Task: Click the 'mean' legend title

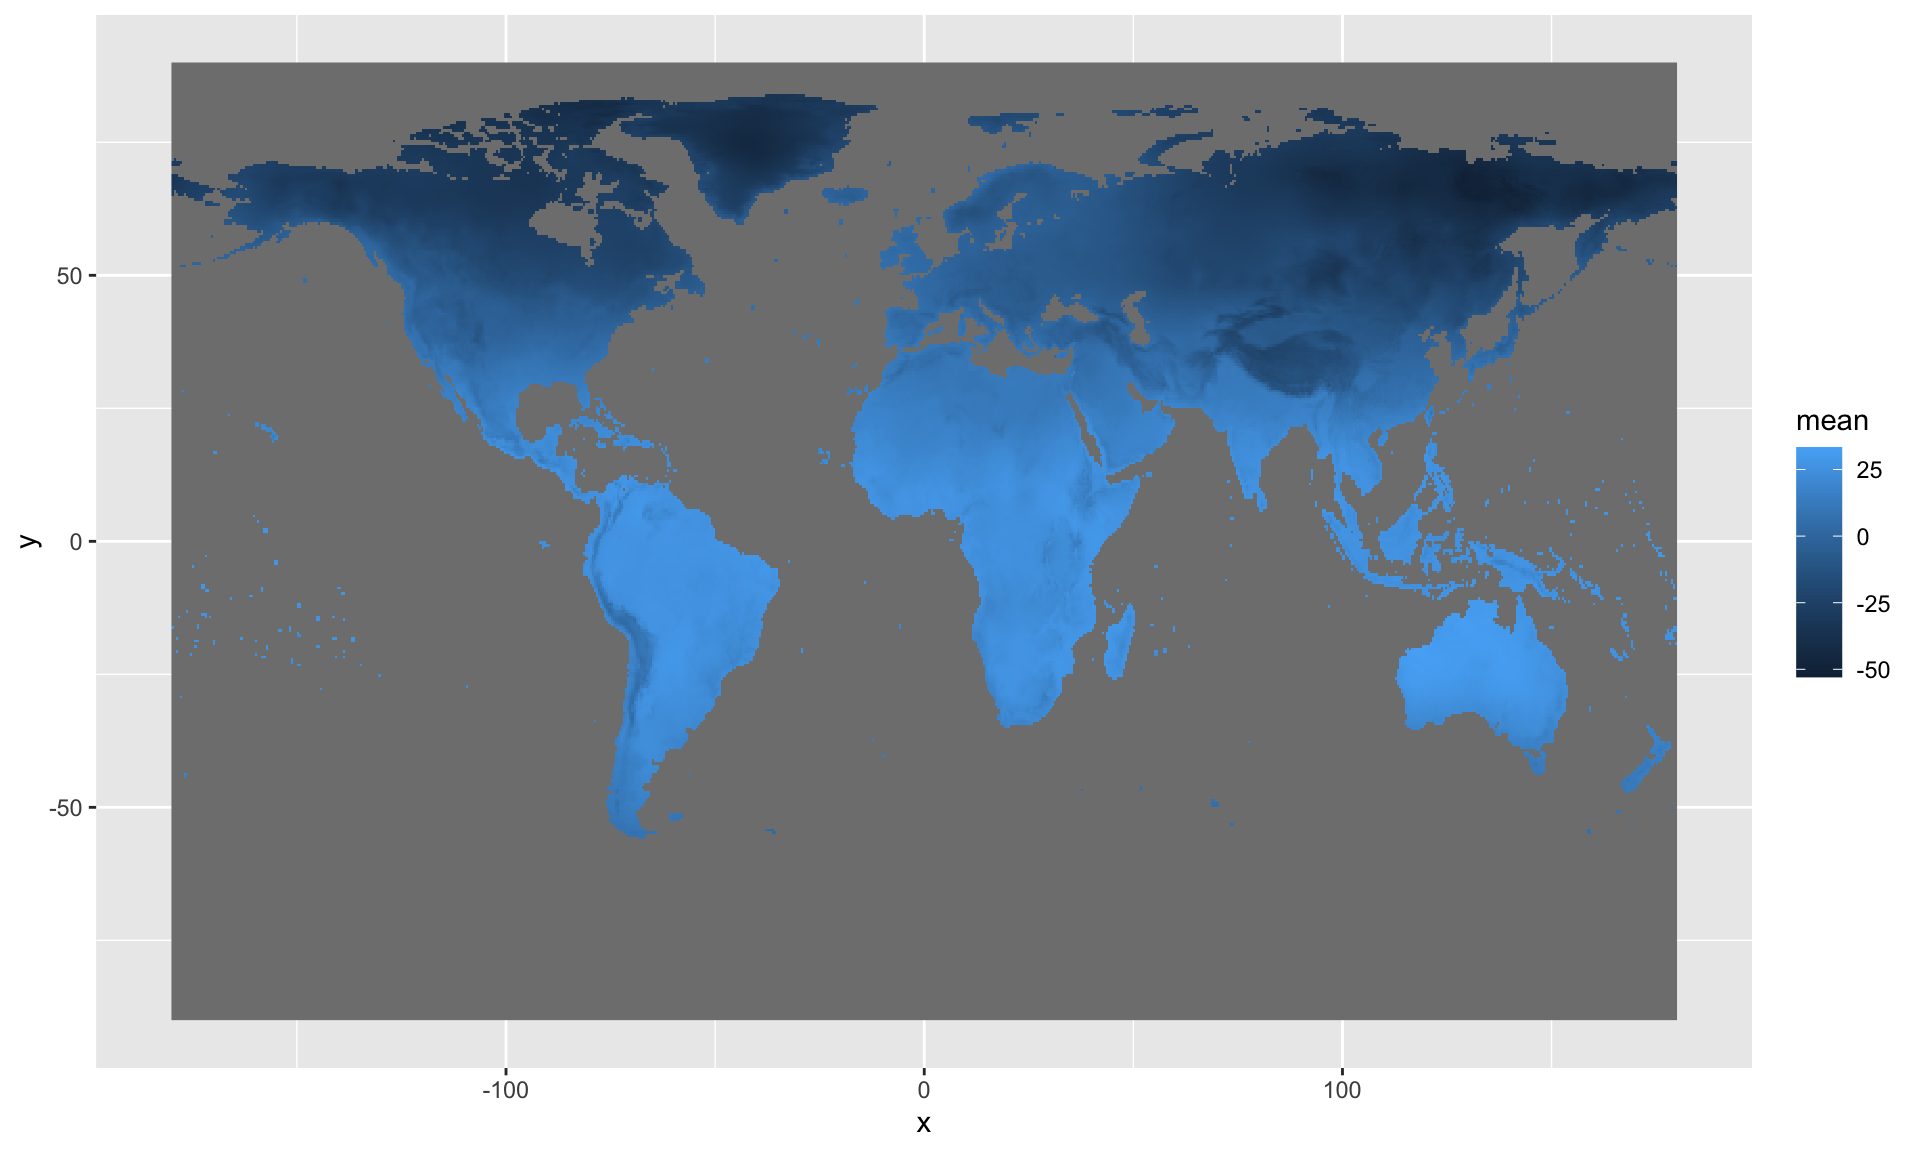Action: [x=1831, y=421]
